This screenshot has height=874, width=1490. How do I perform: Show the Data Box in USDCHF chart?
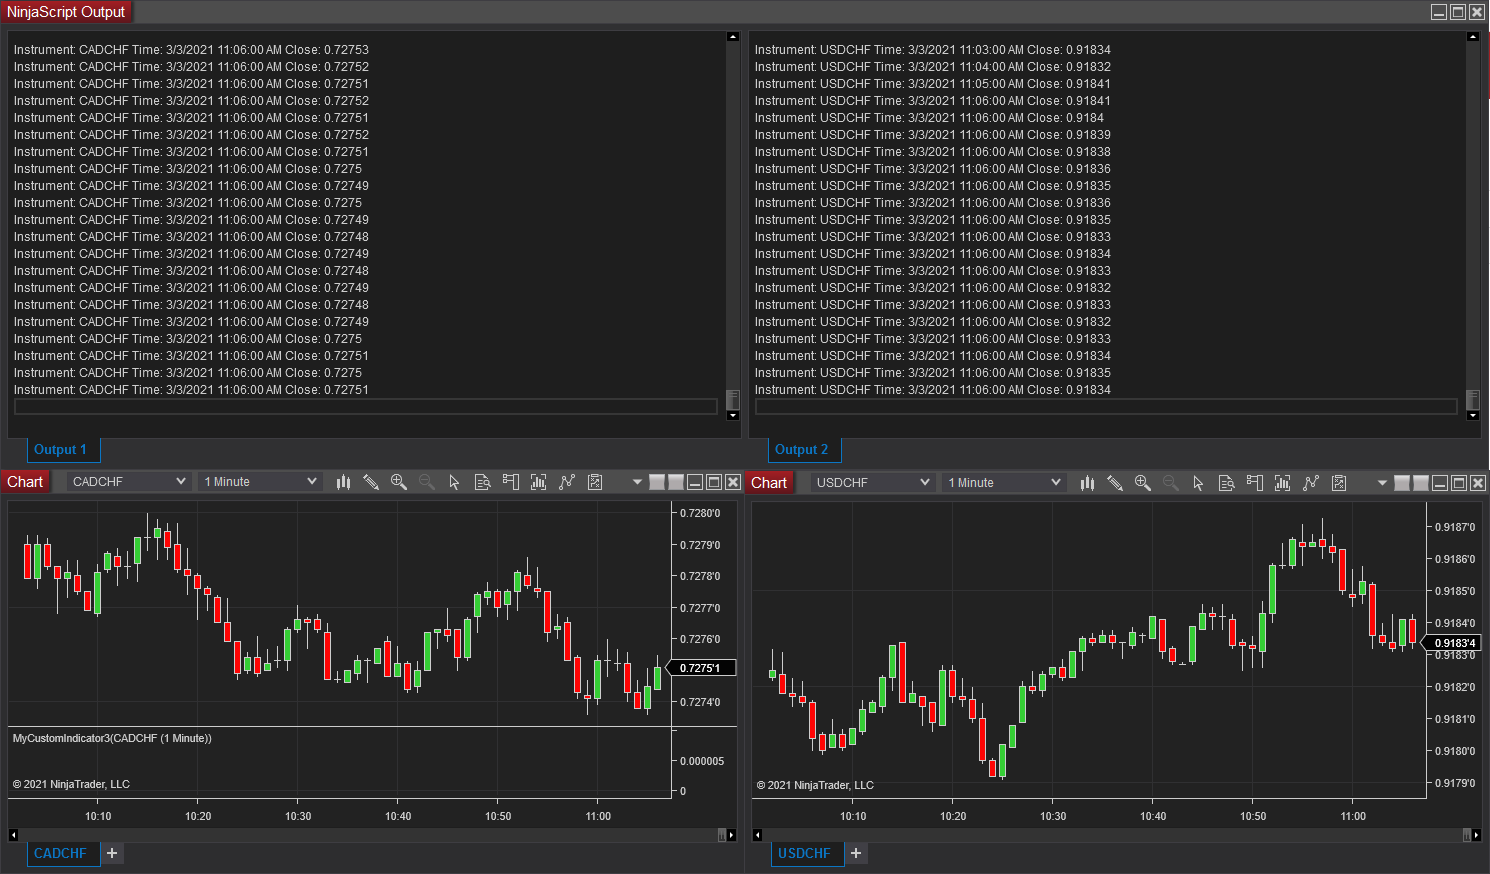1226,483
